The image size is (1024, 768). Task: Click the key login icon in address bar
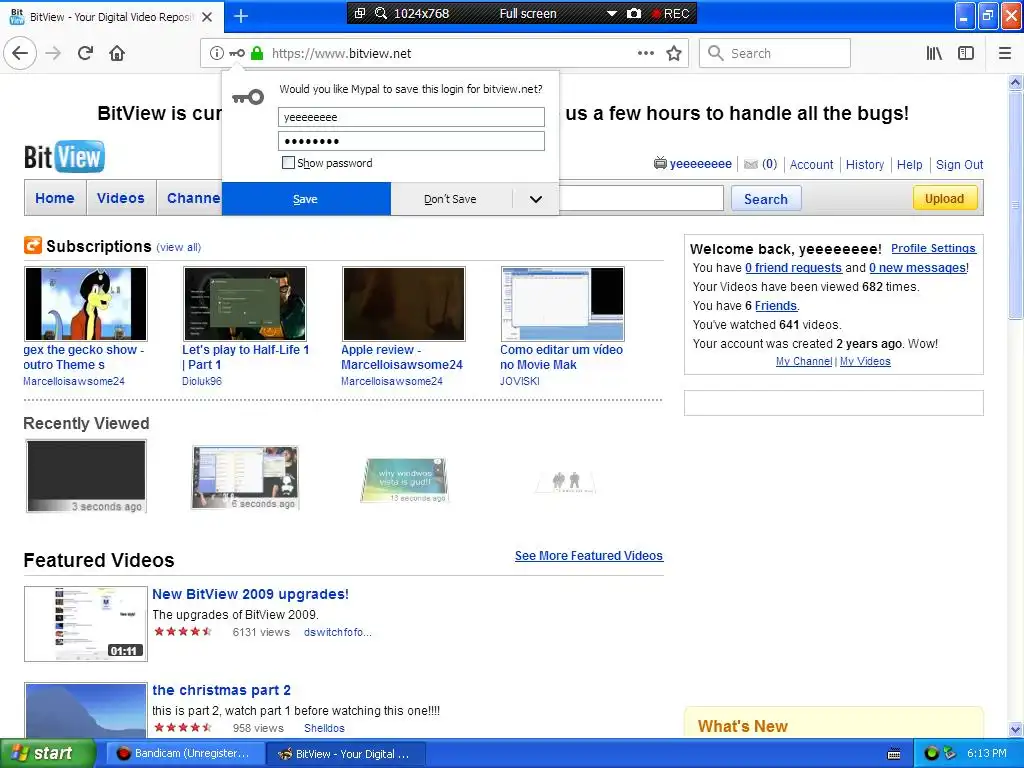(x=237, y=53)
